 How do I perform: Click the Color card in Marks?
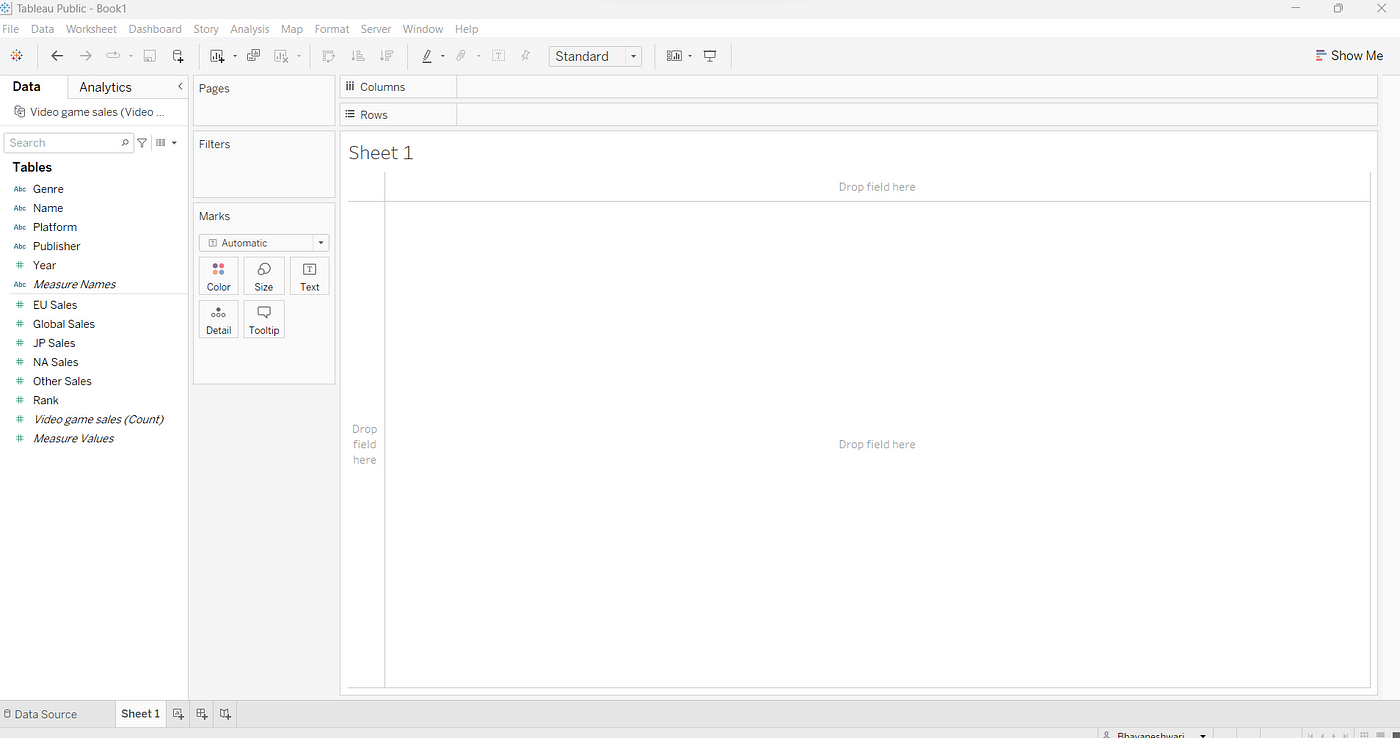219,276
